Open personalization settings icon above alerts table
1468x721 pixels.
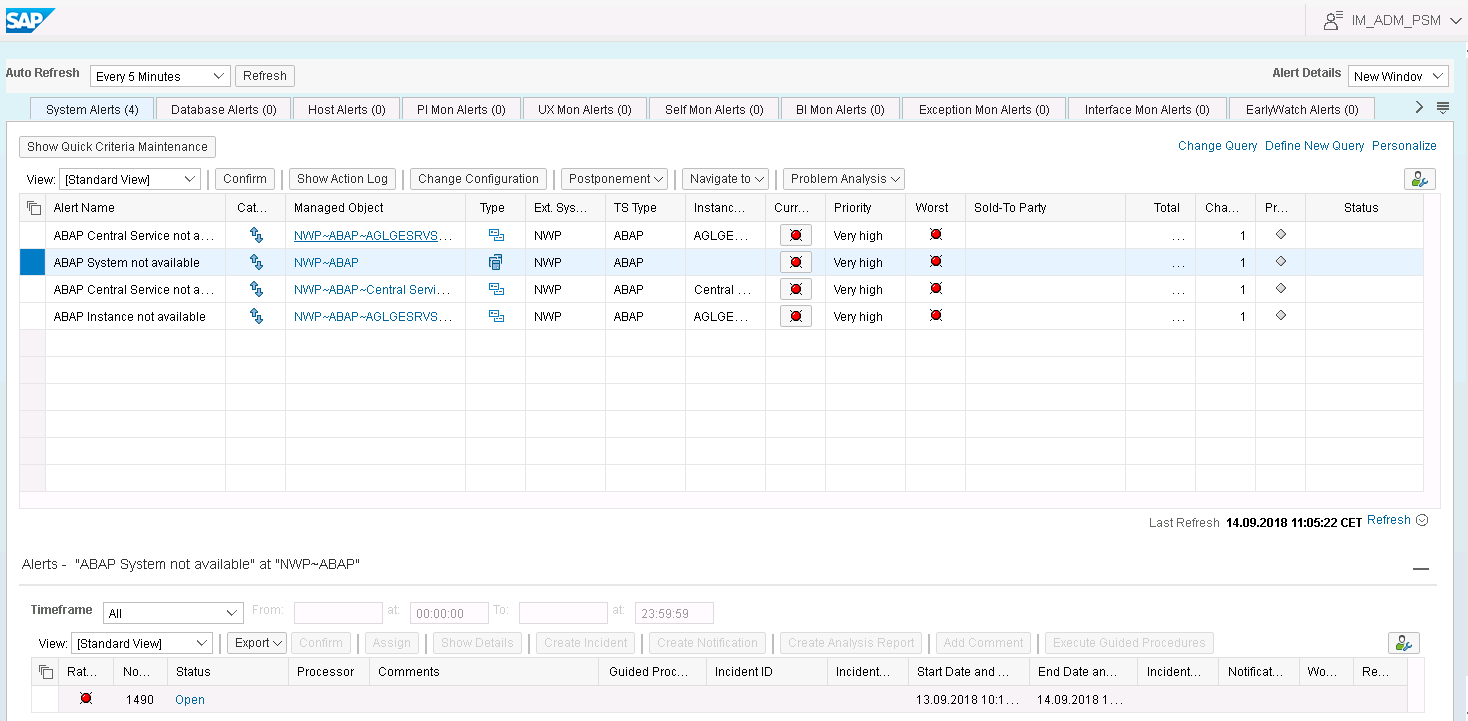click(x=1419, y=179)
